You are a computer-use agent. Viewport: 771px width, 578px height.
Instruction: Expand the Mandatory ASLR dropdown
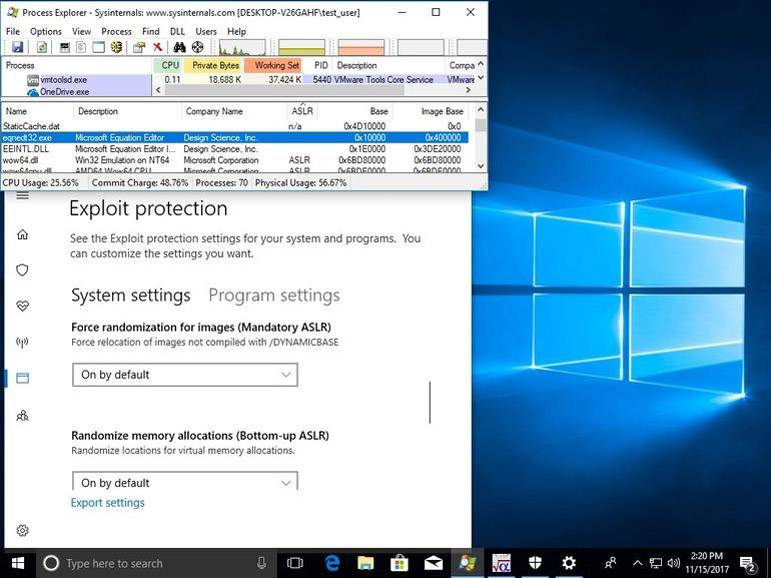(185, 375)
